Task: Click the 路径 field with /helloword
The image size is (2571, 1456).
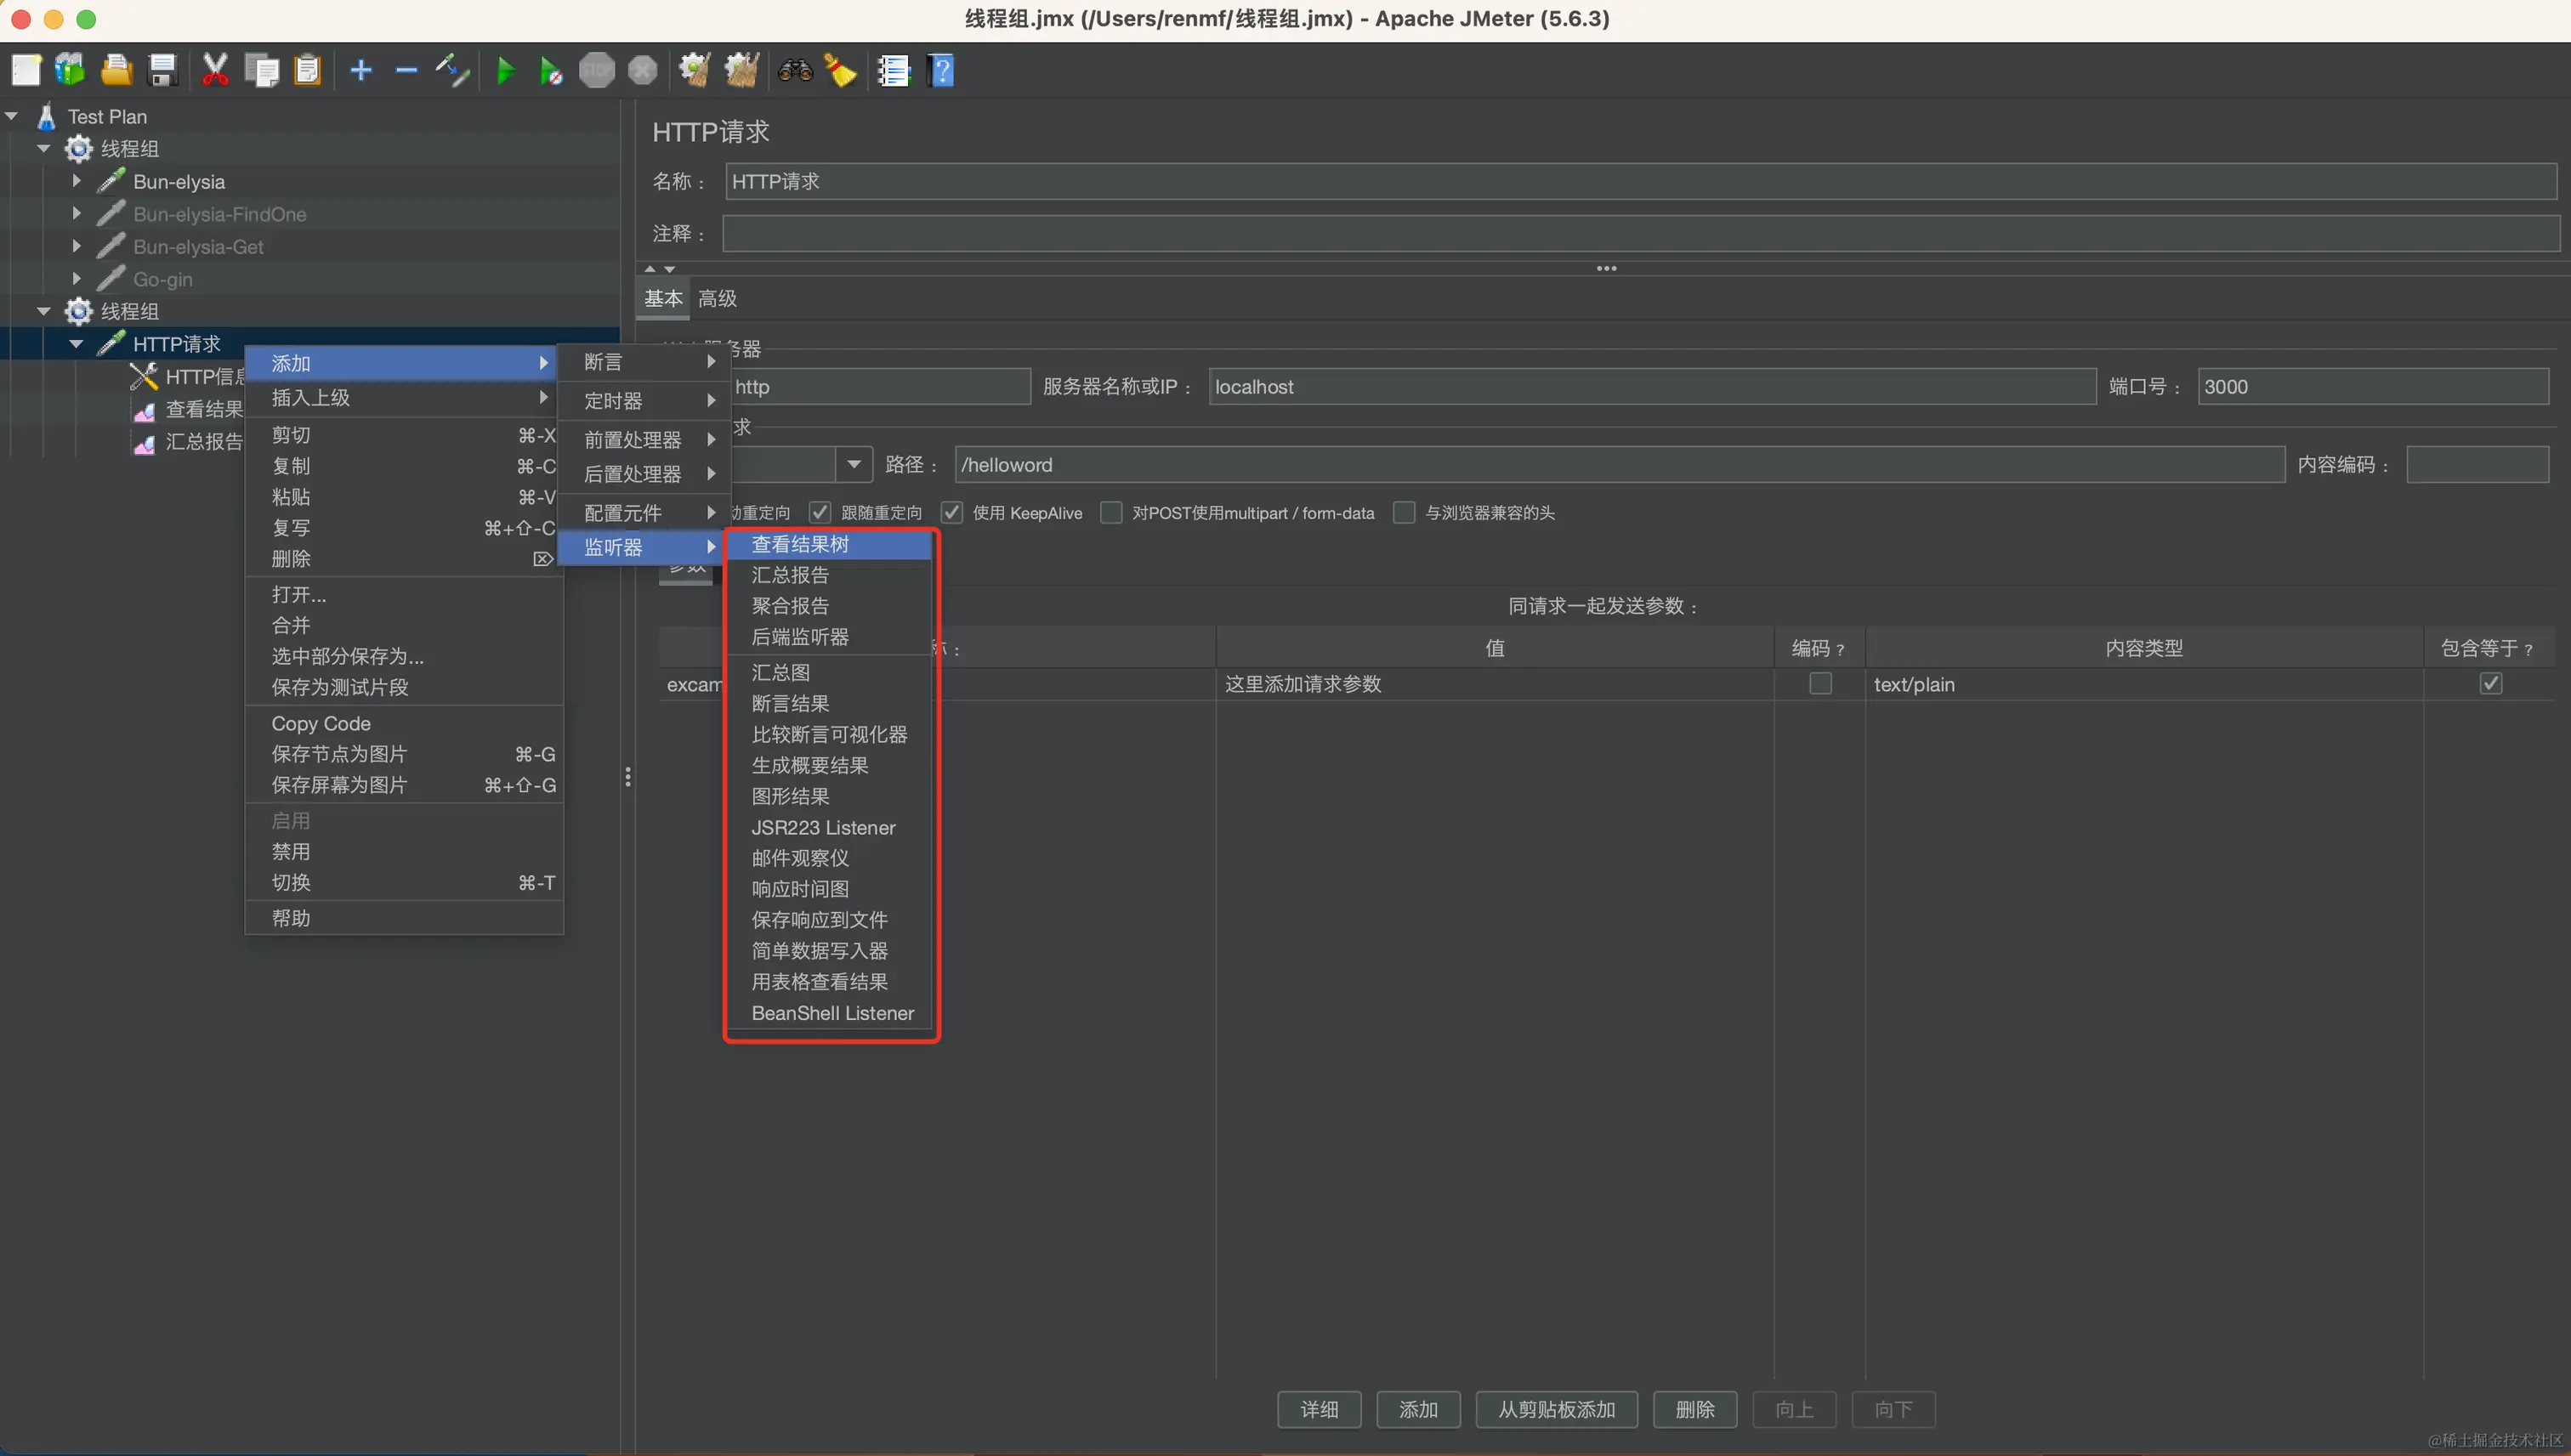Action: (x=1619, y=464)
